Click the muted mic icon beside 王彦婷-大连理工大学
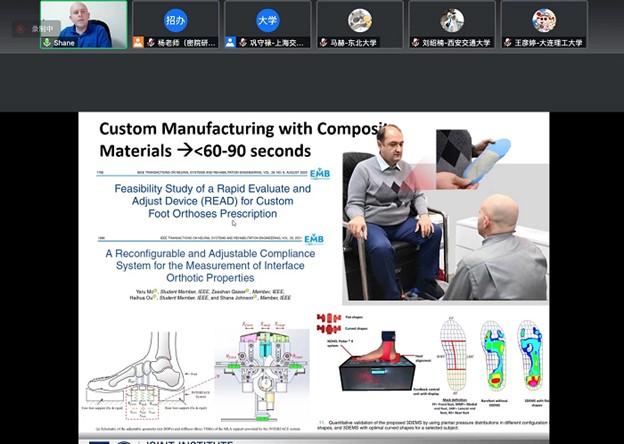Viewport: 624px width, 444px height. 508,43
